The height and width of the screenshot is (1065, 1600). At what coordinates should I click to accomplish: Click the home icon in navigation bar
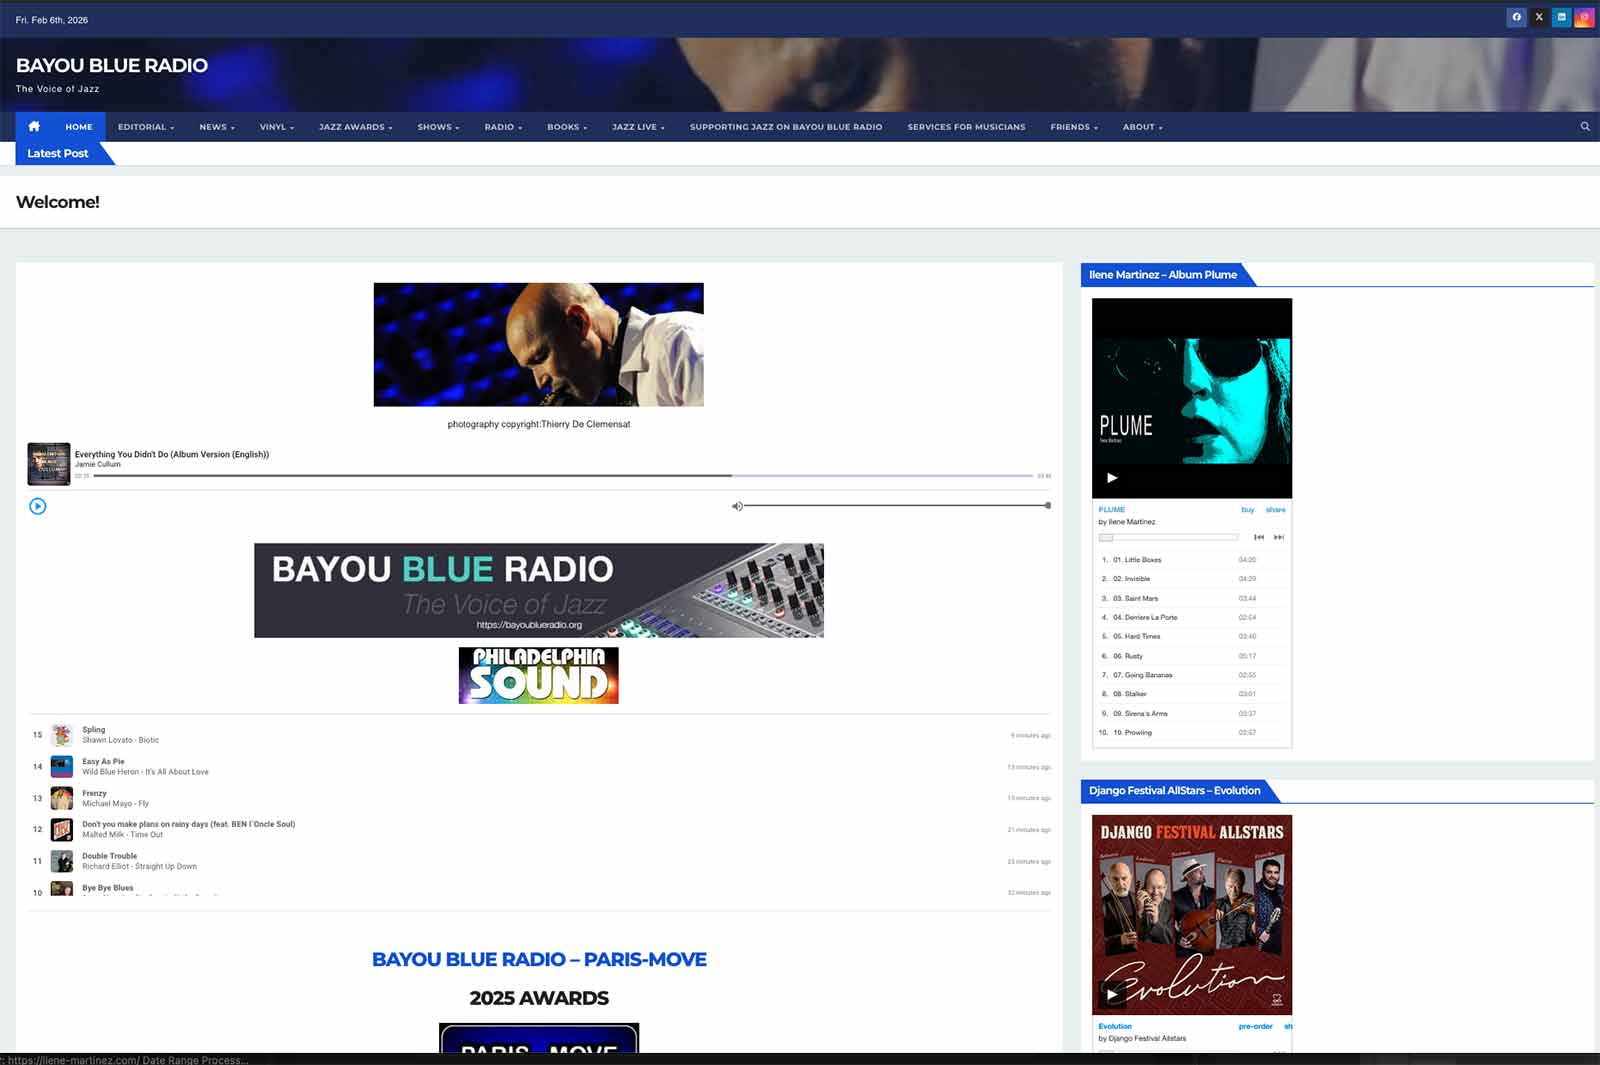34,126
